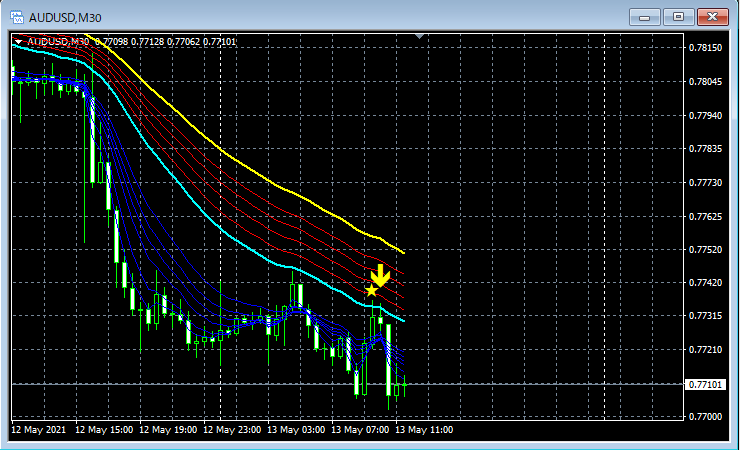Click the high value 0.77128 in chart header
This screenshot has width=741, height=450.
coord(147,42)
